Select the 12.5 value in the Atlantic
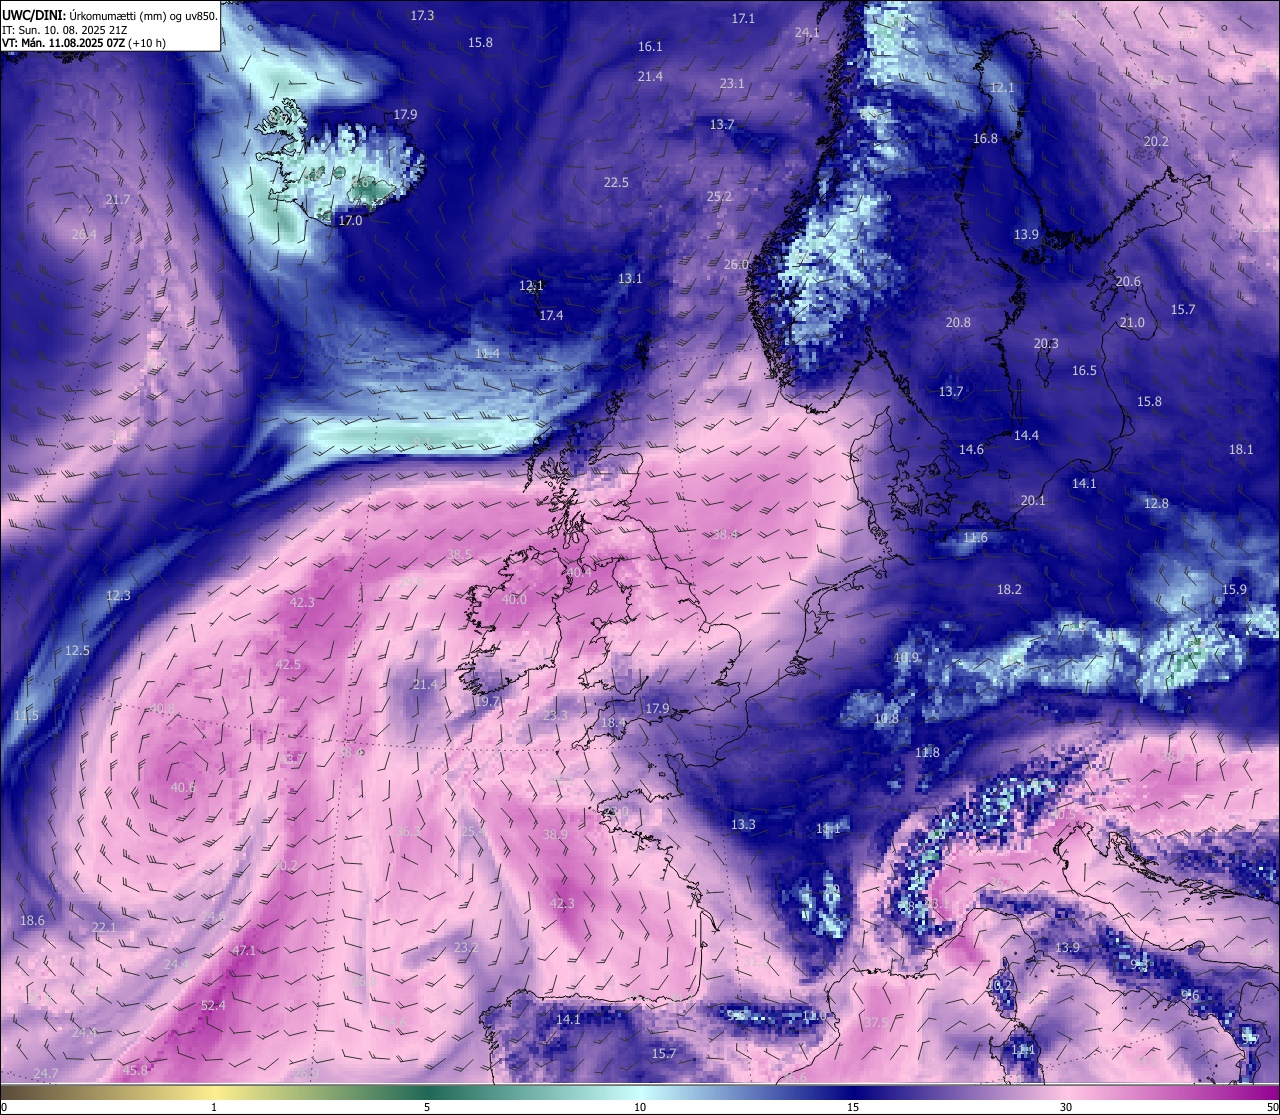Viewport: 1280px width, 1115px height. click(x=77, y=650)
